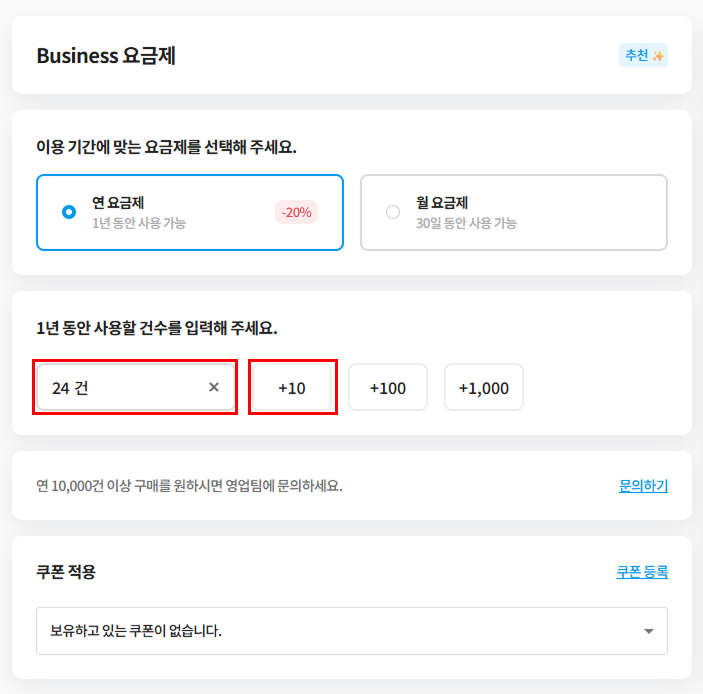Click the Business 요금제 heading
The width and height of the screenshot is (703, 694).
click(x=106, y=56)
